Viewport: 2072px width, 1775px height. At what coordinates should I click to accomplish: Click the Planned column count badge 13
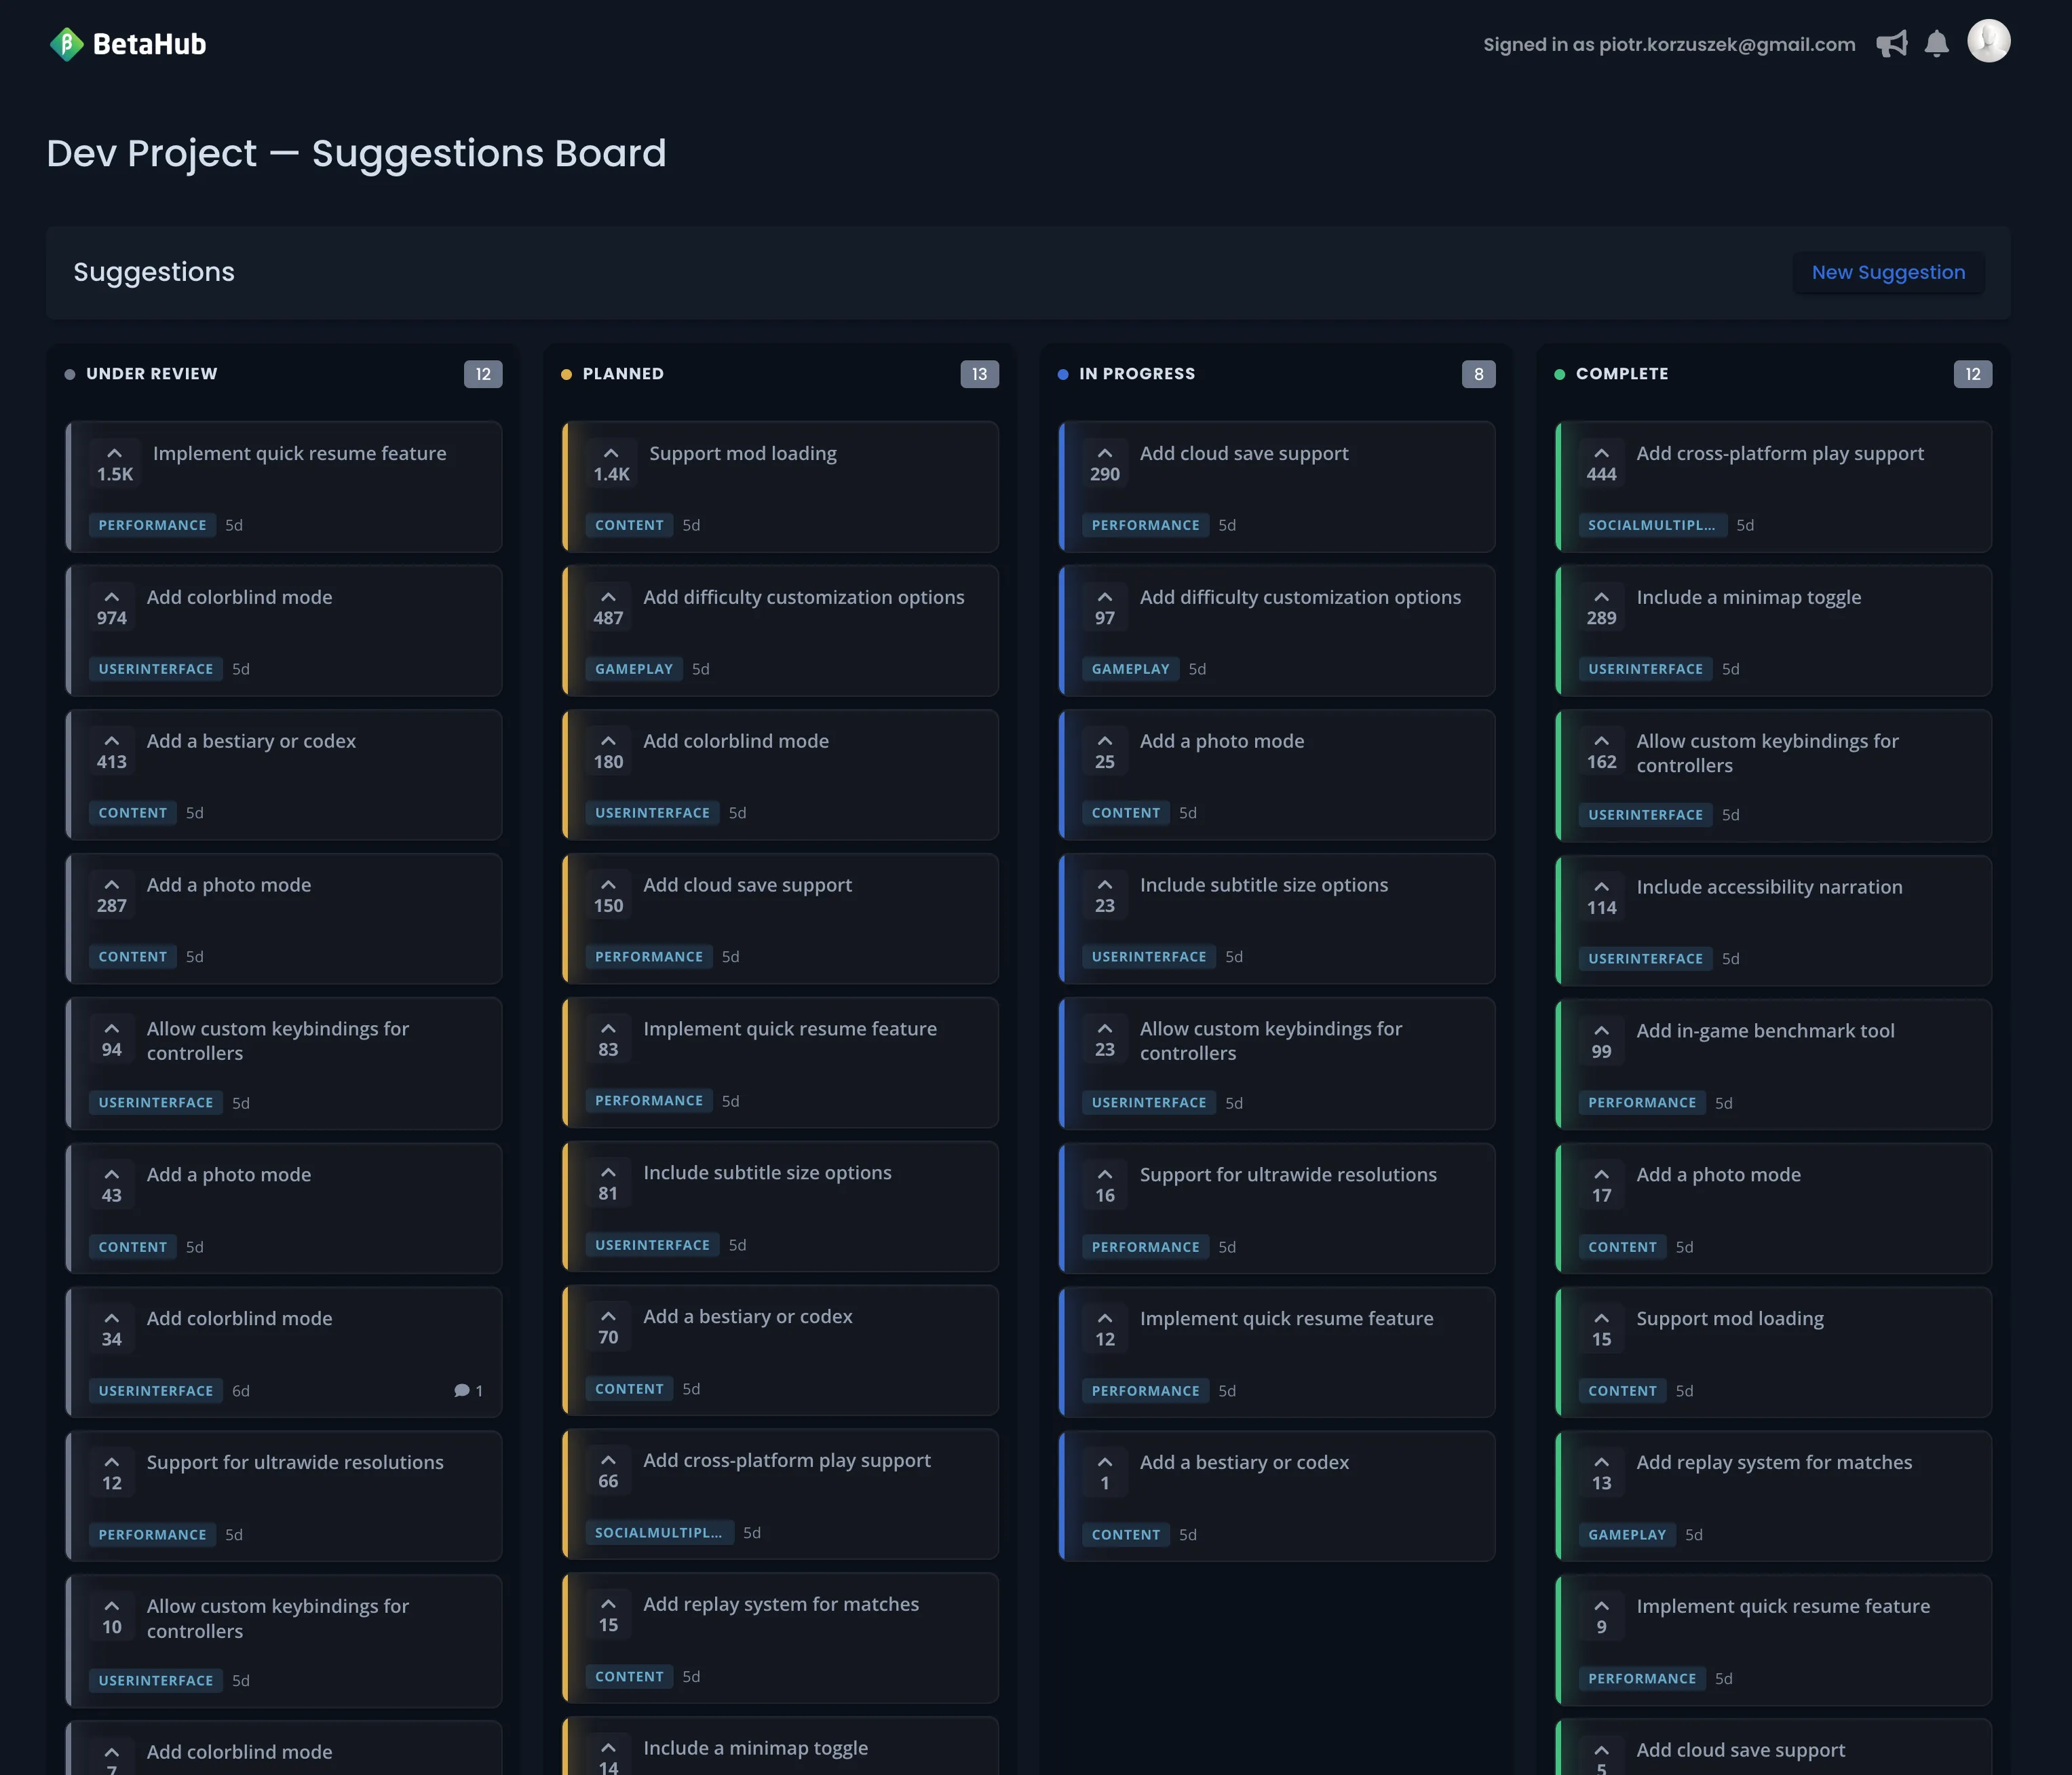pyautogui.click(x=979, y=374)
